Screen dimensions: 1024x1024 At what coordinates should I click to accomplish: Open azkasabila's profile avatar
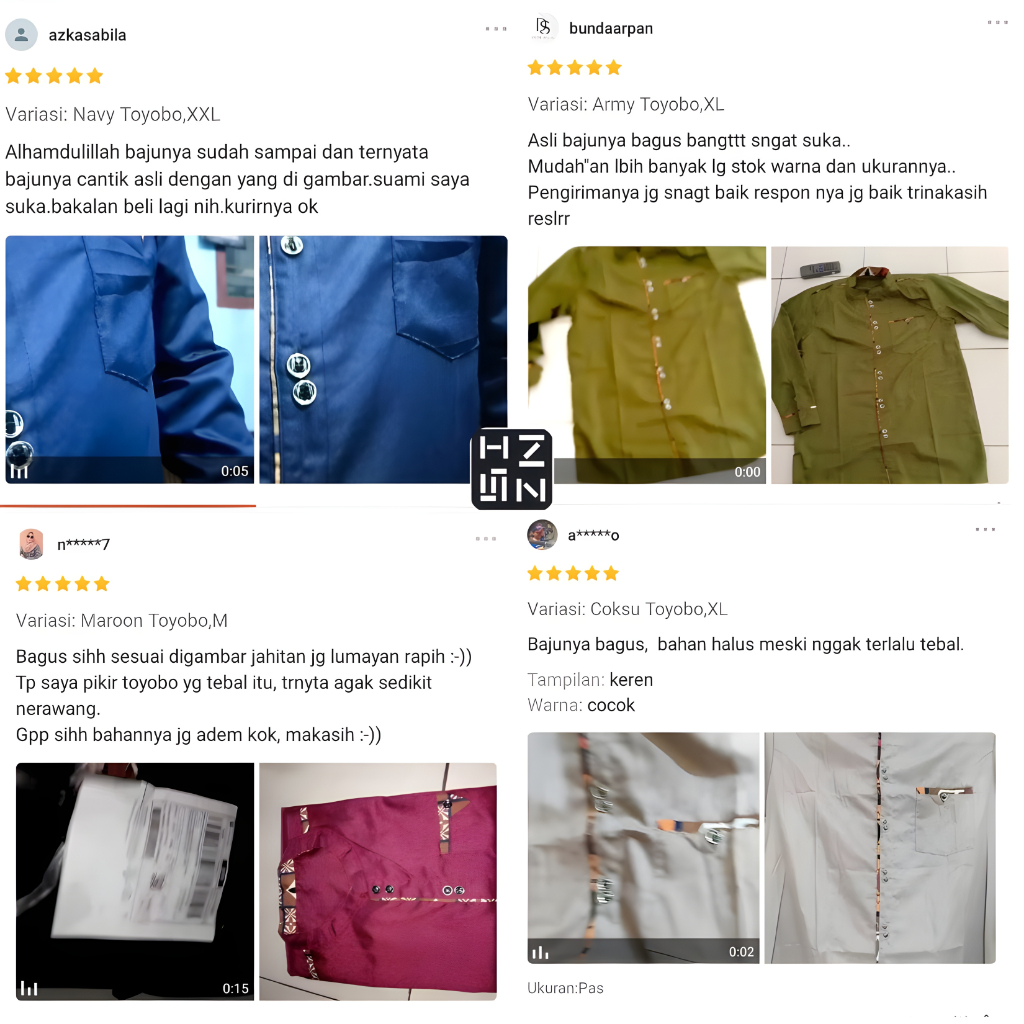click(22, 35)
